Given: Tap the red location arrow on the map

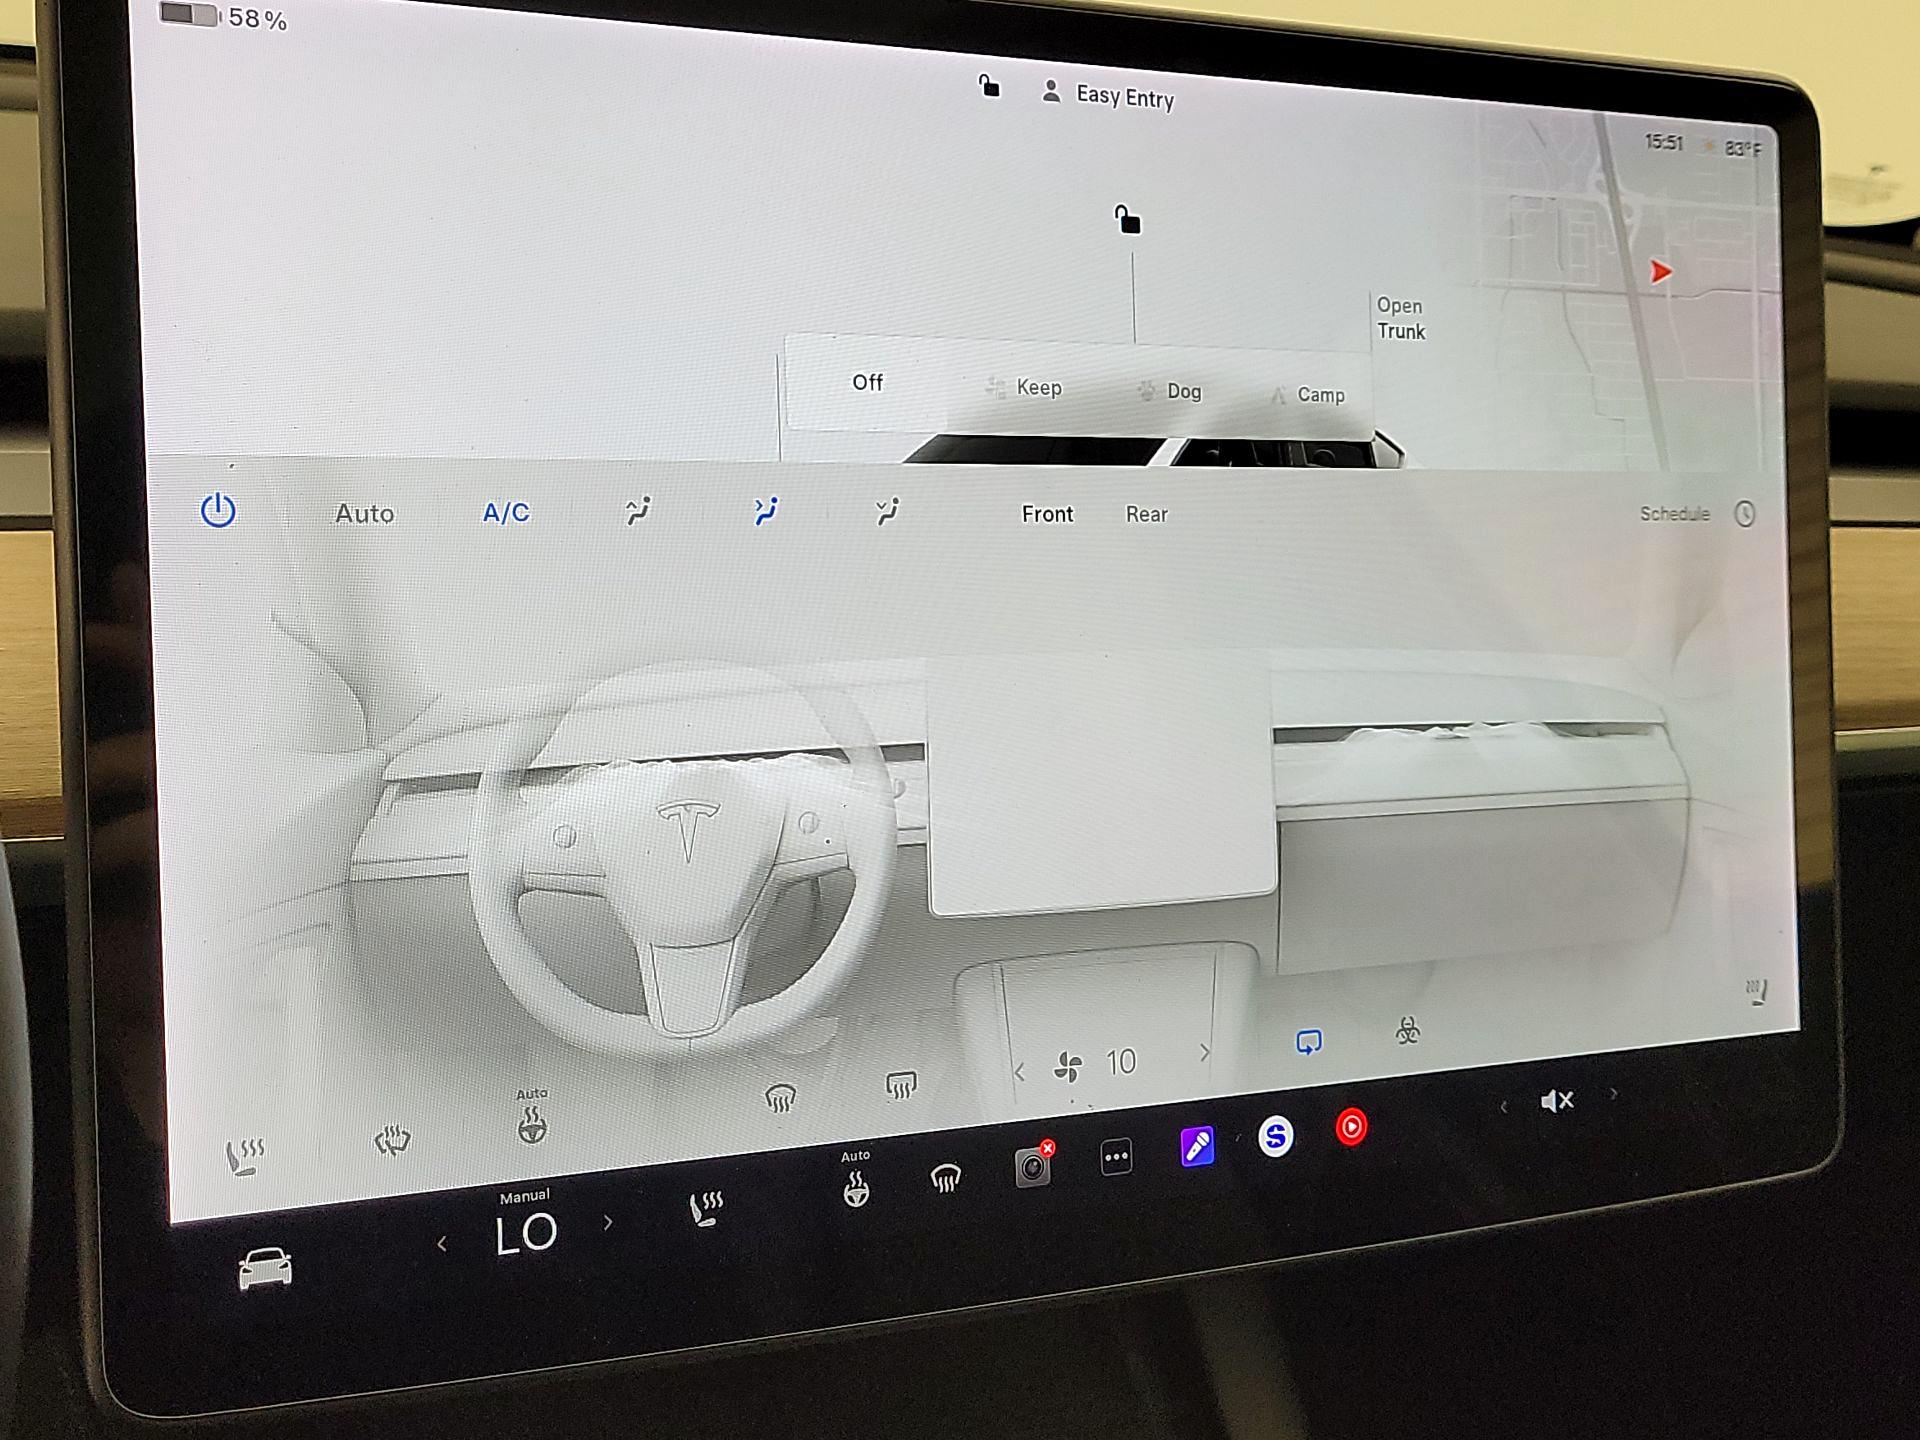Looking at the screenshot, I should coord(1660,271).
